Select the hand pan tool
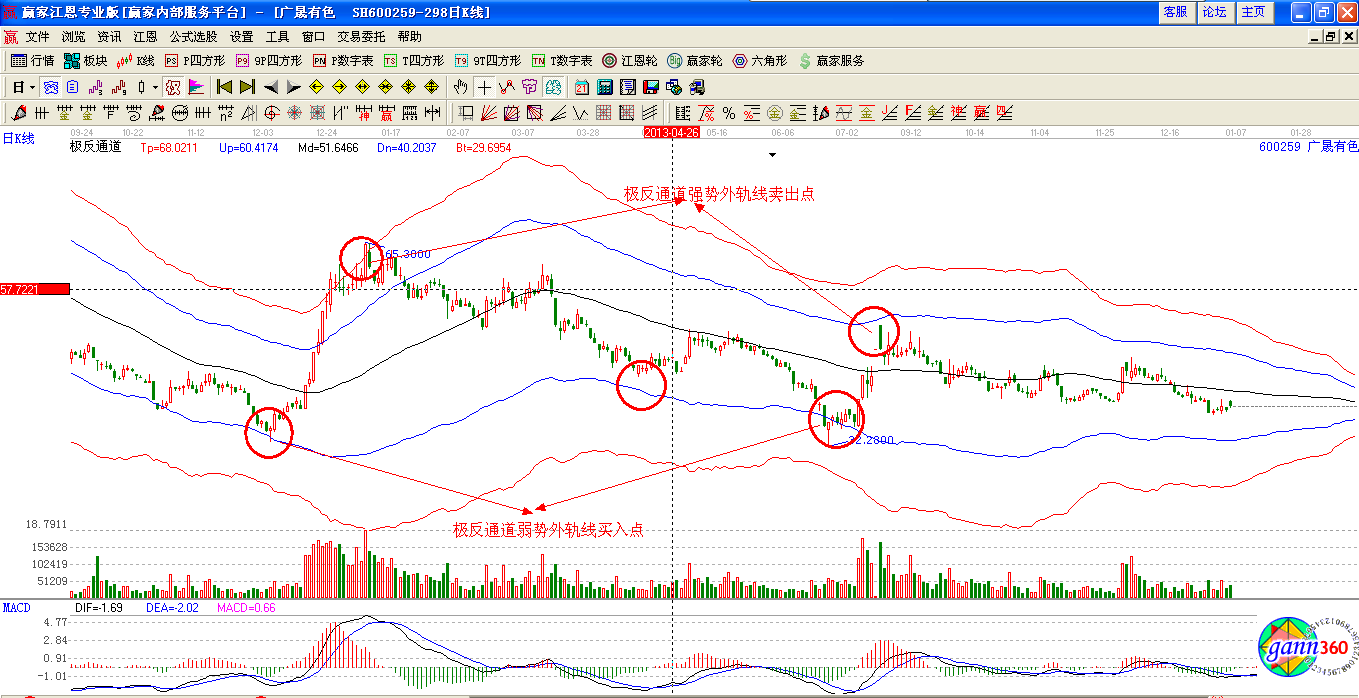Viewport: 1359px width, 698px height. pos(461,87)
